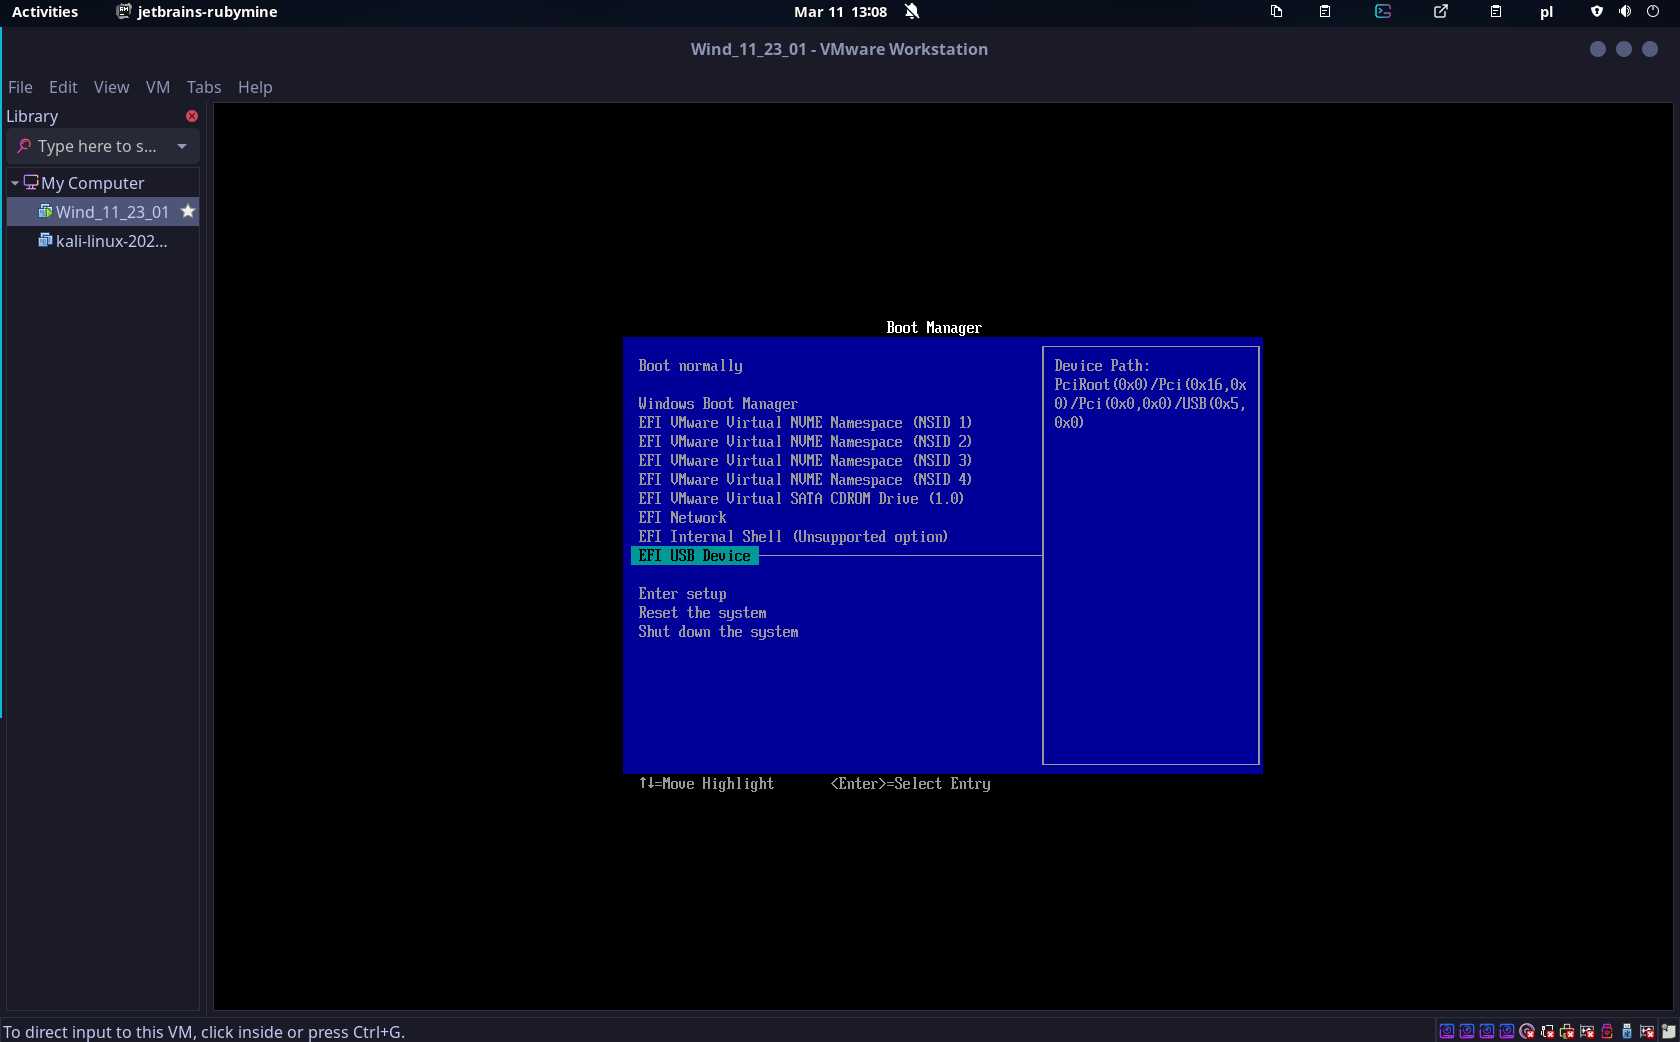
Task: Open the Help menu
Action: coord(255,87)
